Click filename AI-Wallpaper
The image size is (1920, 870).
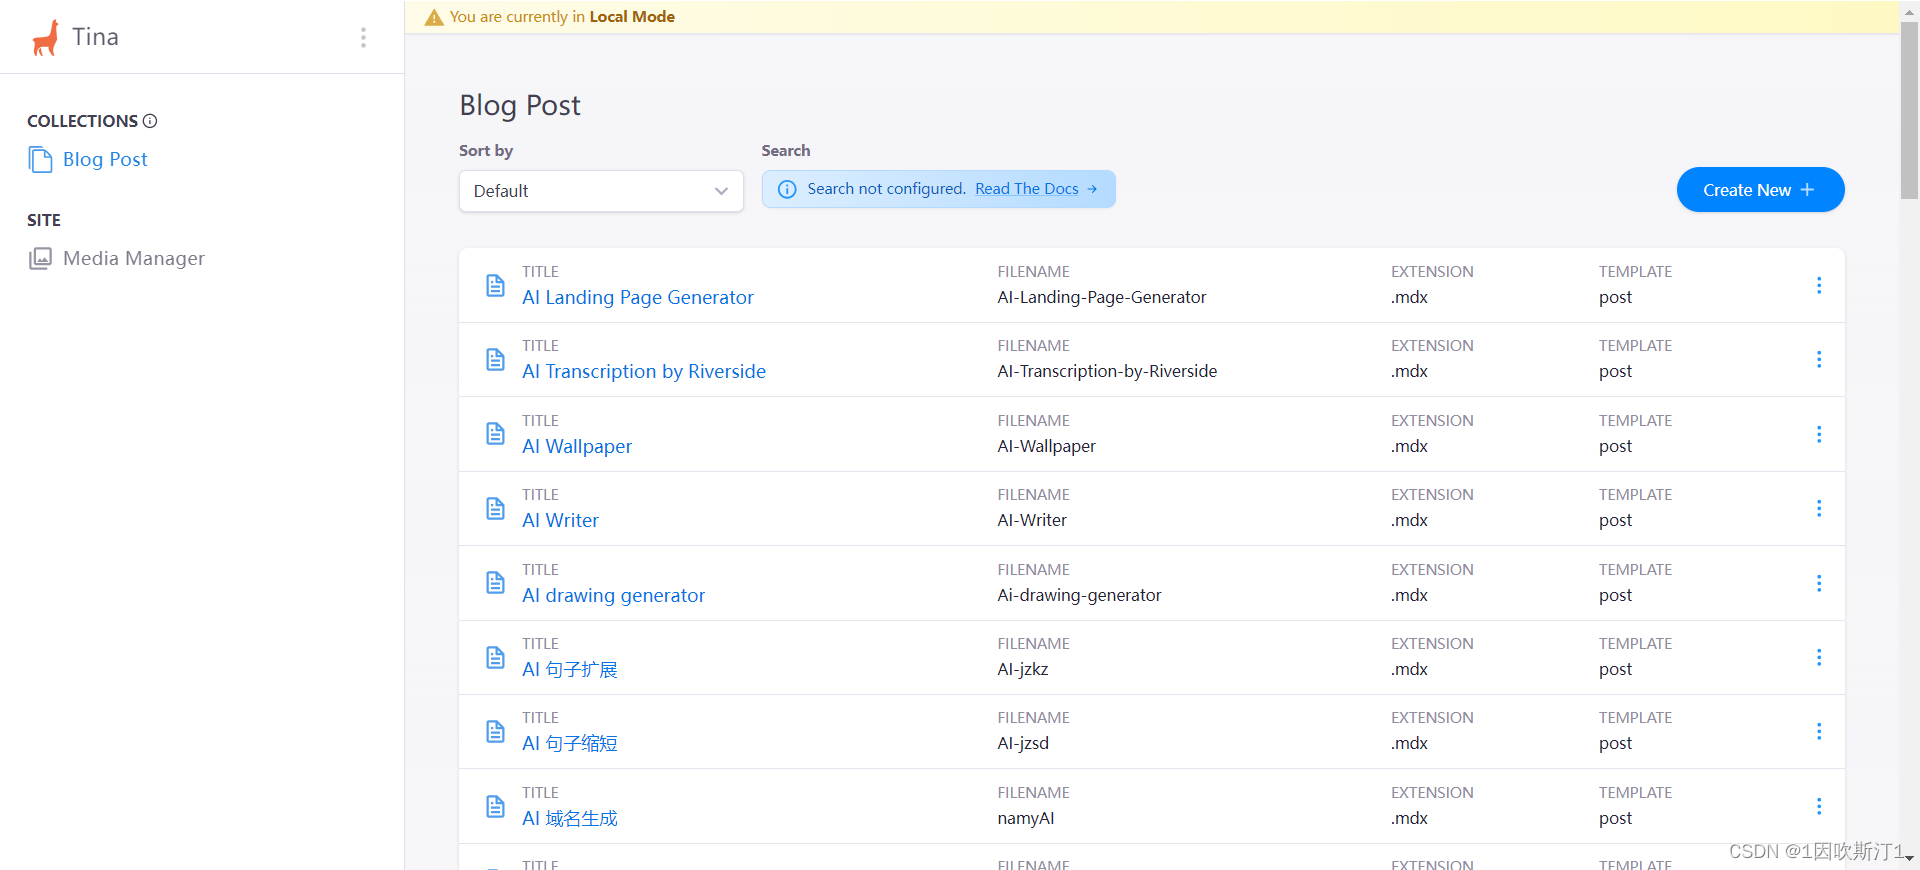[1046, 447]
